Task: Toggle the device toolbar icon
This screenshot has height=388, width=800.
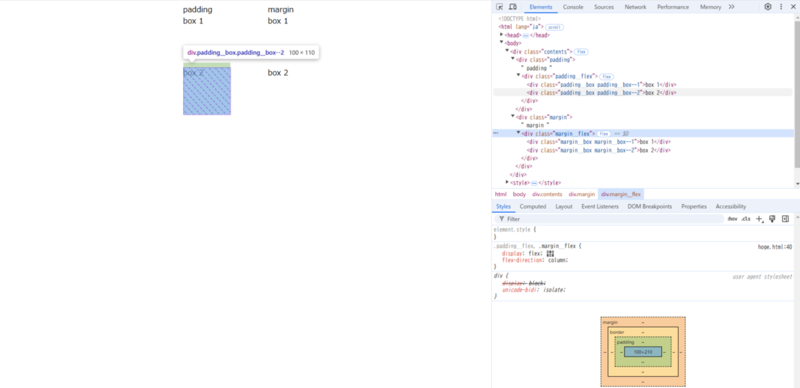Action: point(513,7)
